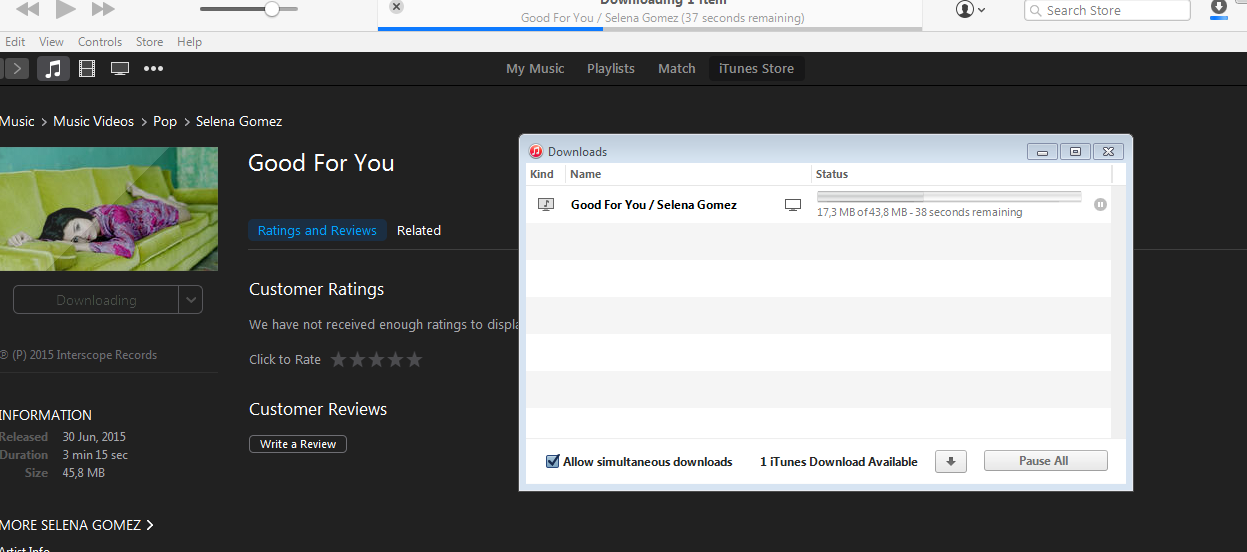Go forward with the navigation arrow
This screenshot has height=552, width=1247.
17,68
